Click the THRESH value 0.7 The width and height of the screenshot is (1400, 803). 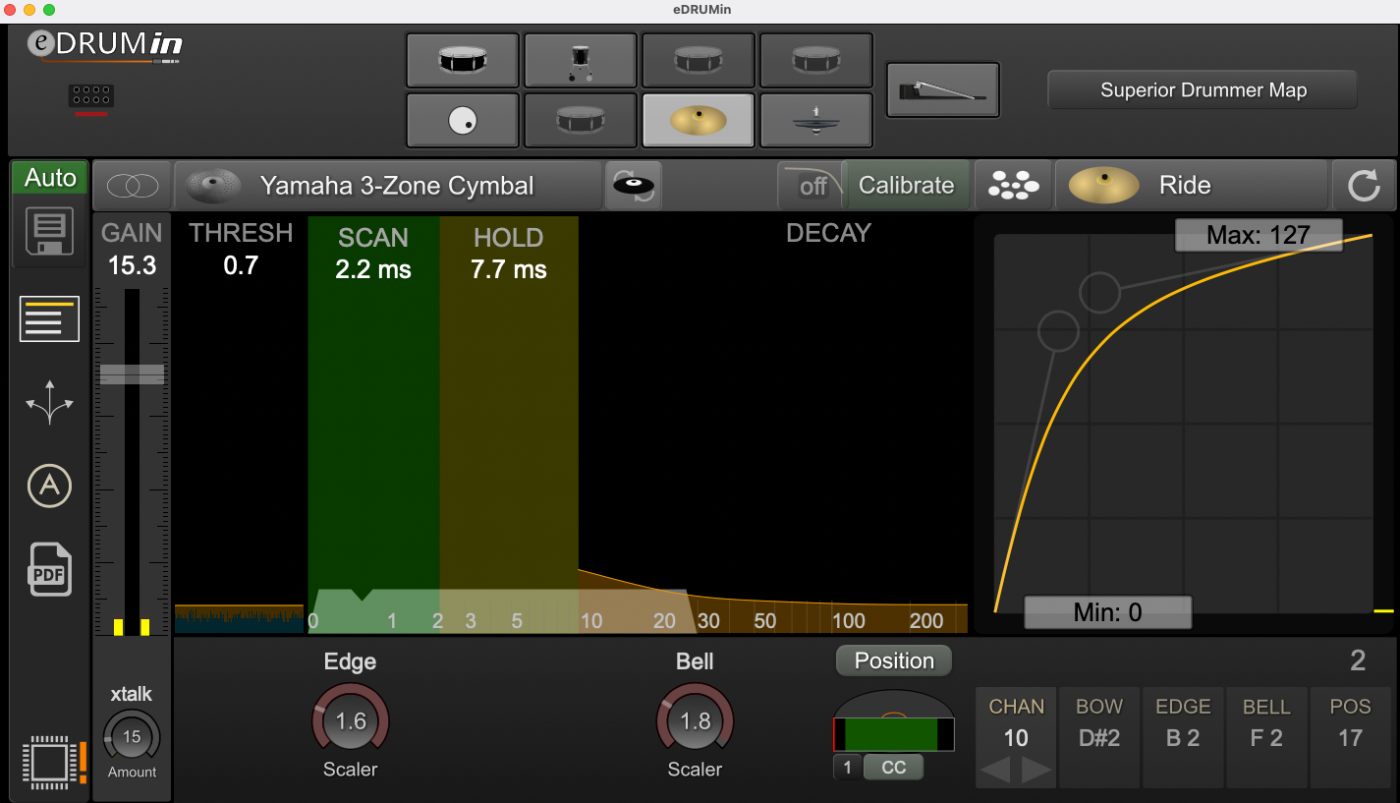(x=241, y=265)
